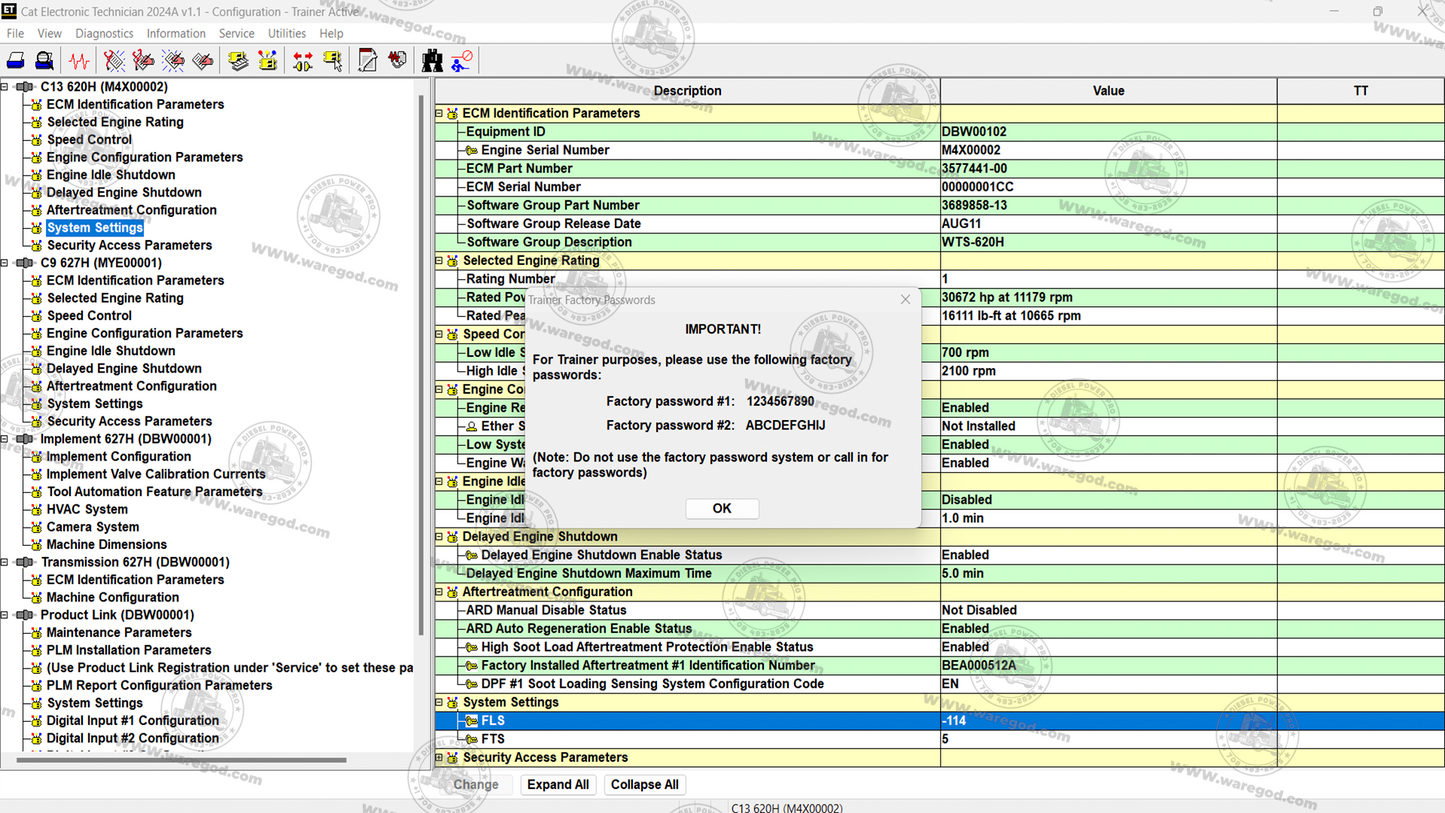This screenshot has height=813, width=1445.
Task: Close the Trainer Factory Passwords dialog
Action: (x=905, y=300)
